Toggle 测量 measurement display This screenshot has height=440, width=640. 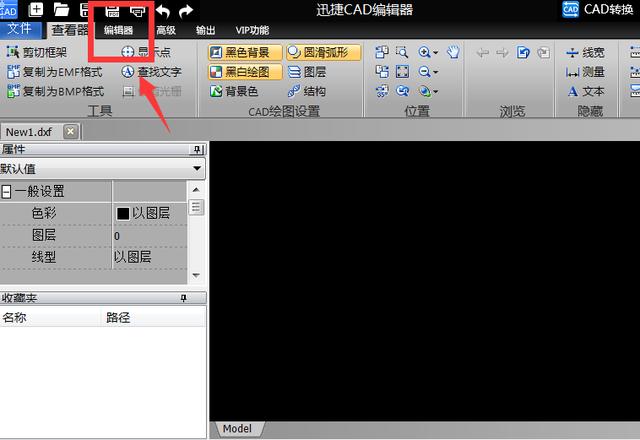[585, 72]
